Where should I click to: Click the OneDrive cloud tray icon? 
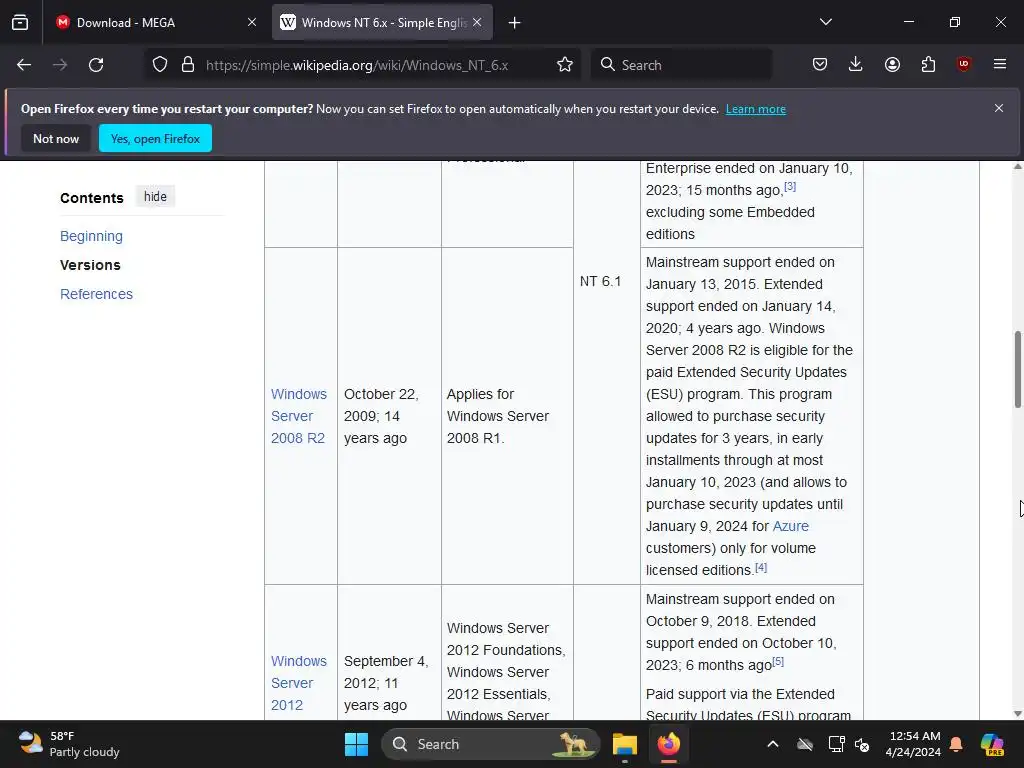tap(805, 744)
